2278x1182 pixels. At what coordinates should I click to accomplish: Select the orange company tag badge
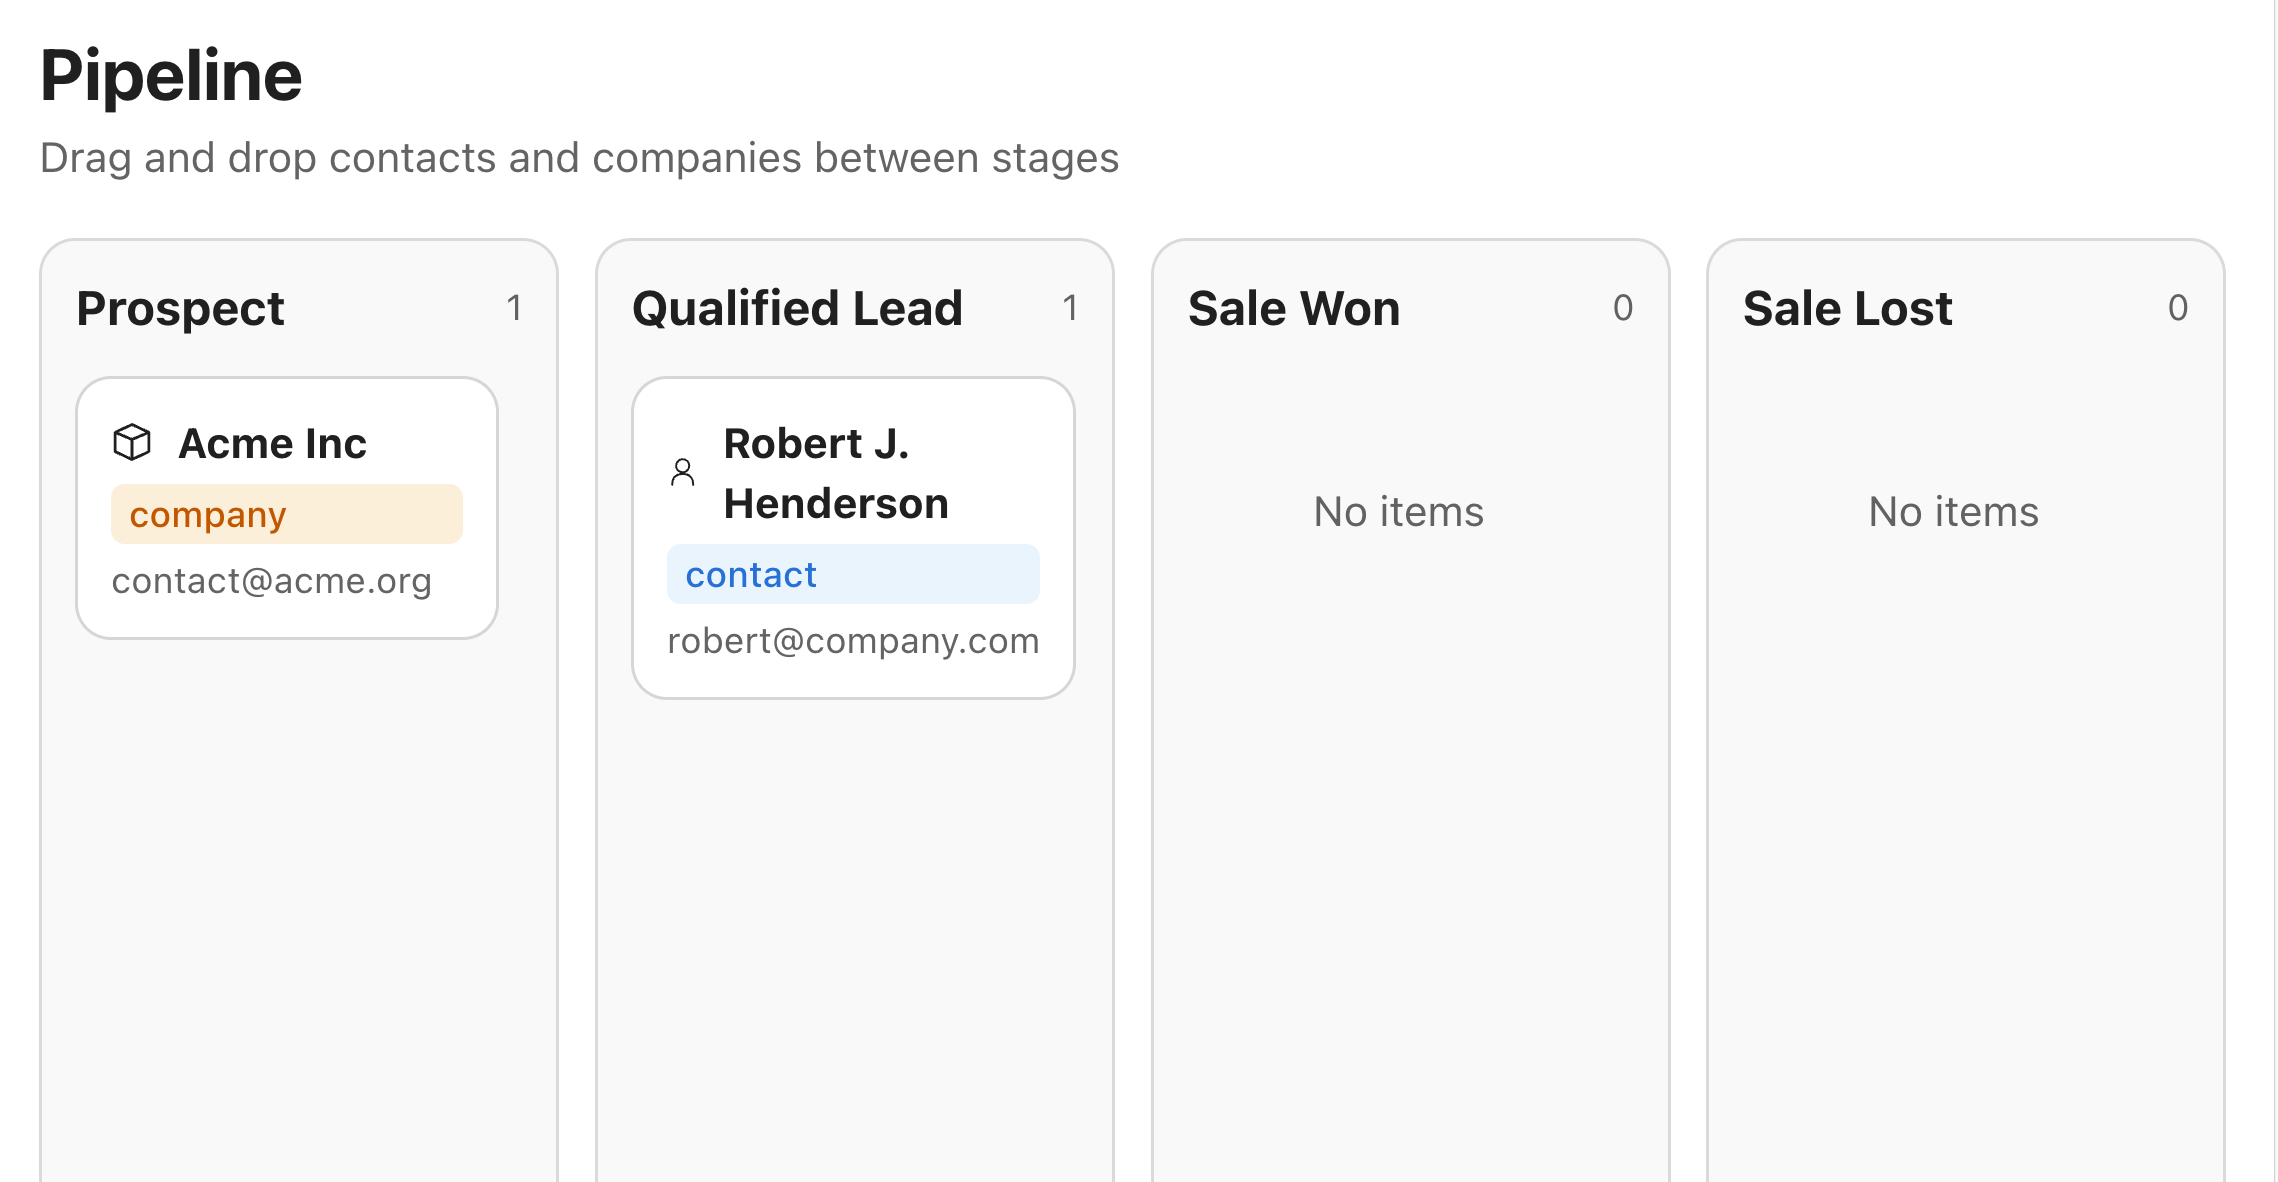point(286,514)
